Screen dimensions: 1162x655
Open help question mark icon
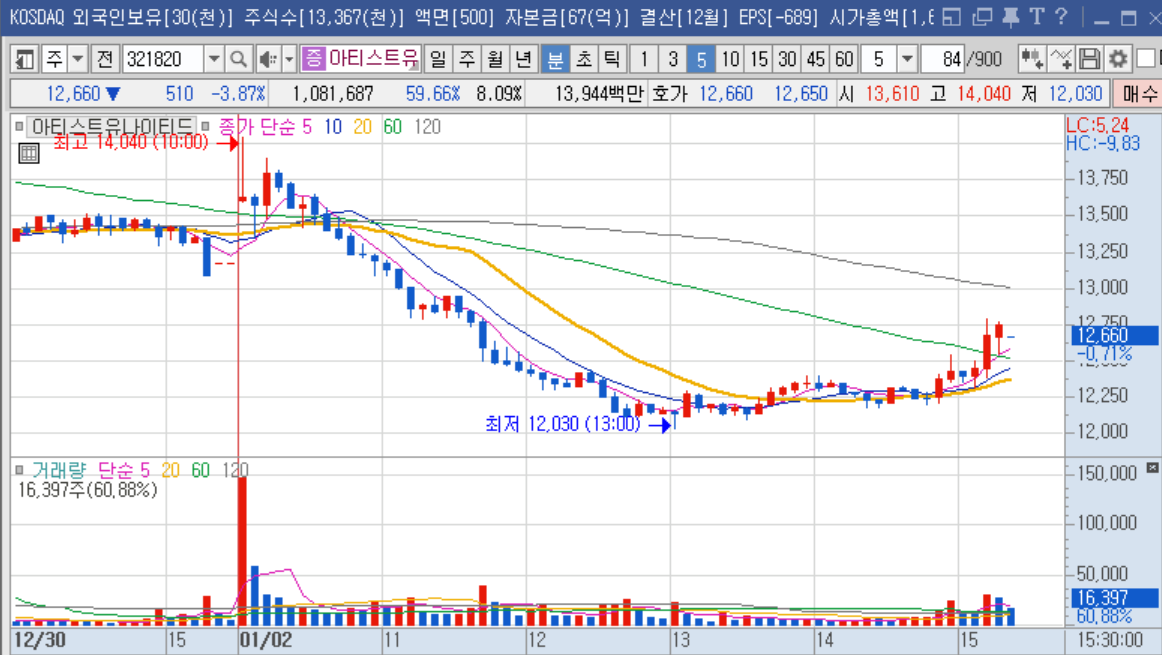coord(1061,17)
